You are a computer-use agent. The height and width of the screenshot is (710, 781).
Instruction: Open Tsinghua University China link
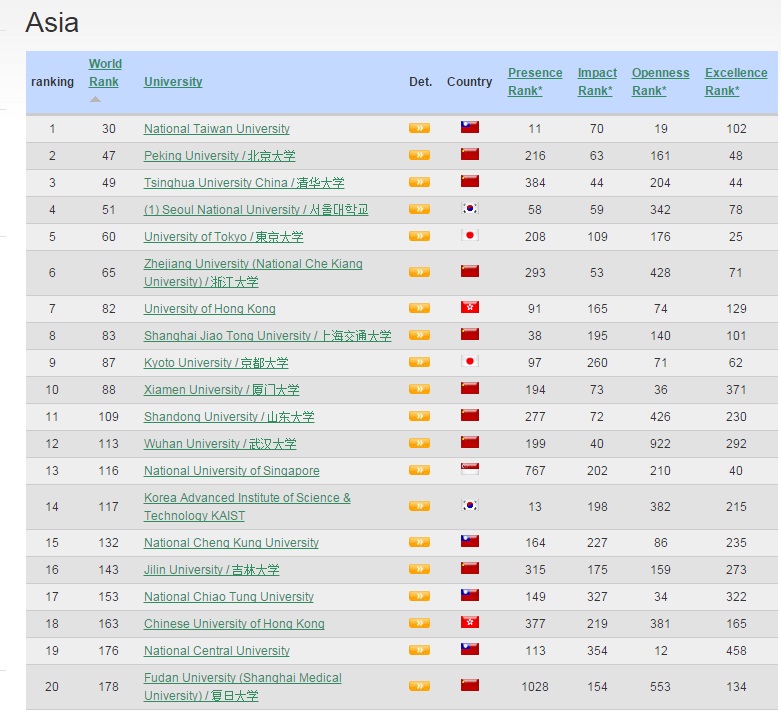click(x=244, y=182)
